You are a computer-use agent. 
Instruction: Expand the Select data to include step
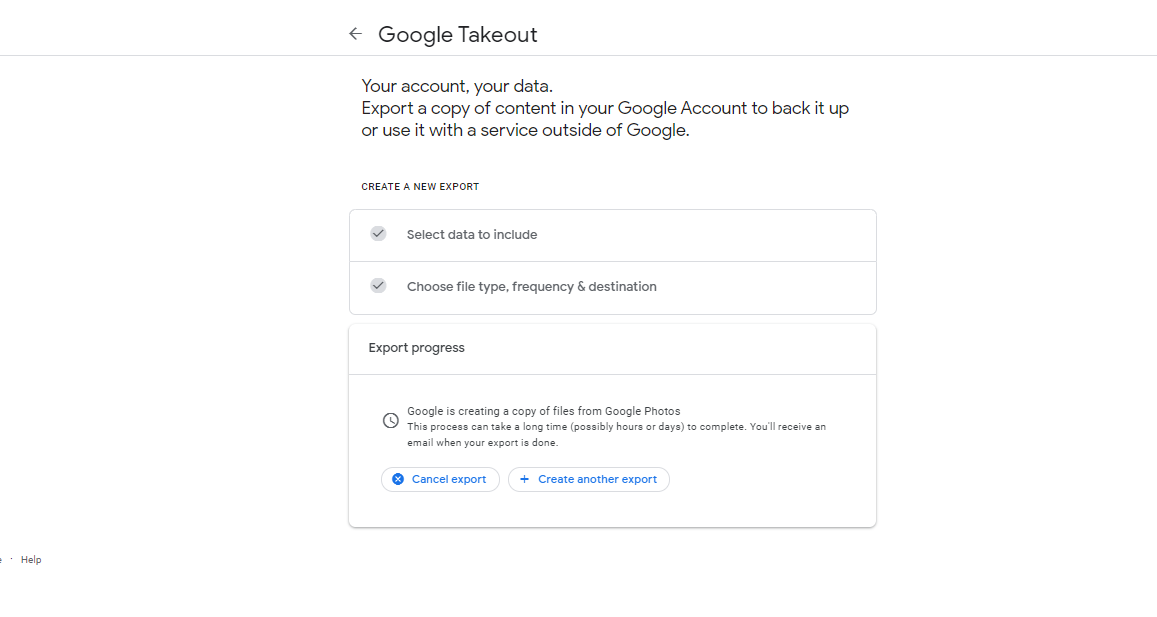pos(472,235)
